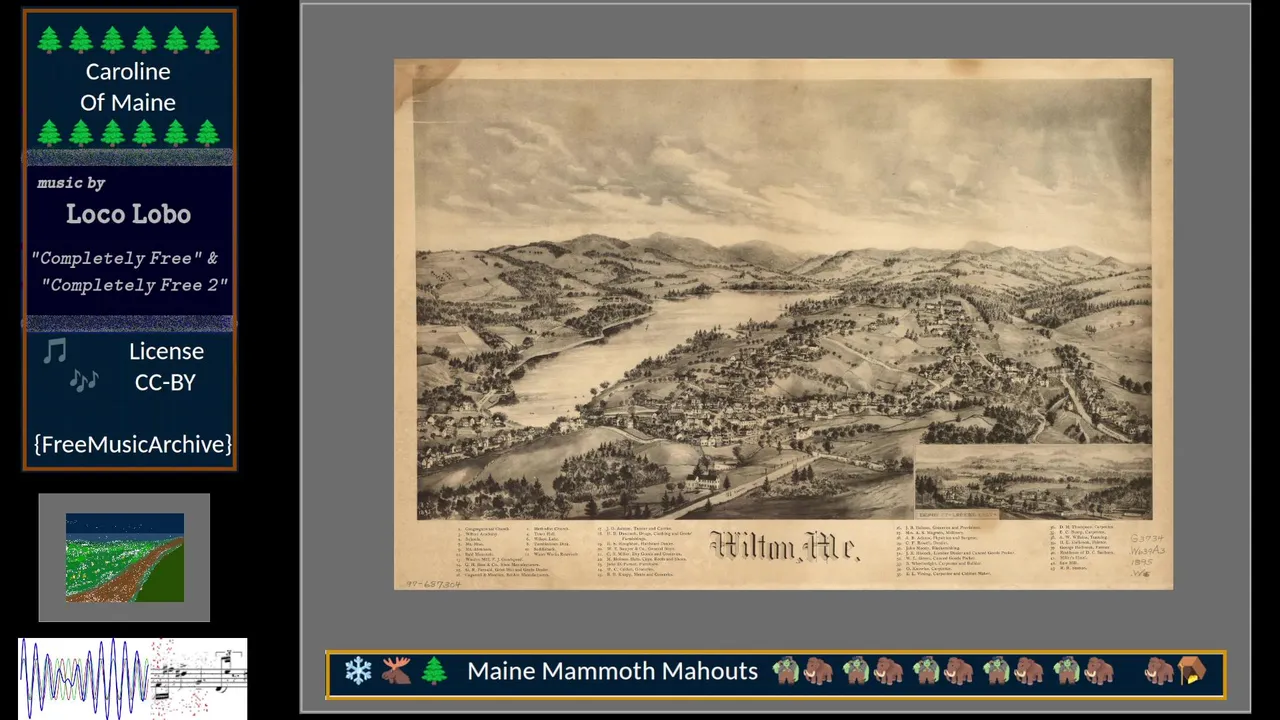Screen dimensions: 1280x720
Task: Click the 'License' label
Action: 166,351
